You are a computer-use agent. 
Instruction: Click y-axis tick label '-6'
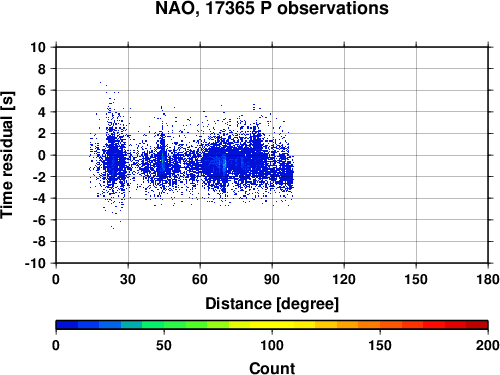click(39, 220)
